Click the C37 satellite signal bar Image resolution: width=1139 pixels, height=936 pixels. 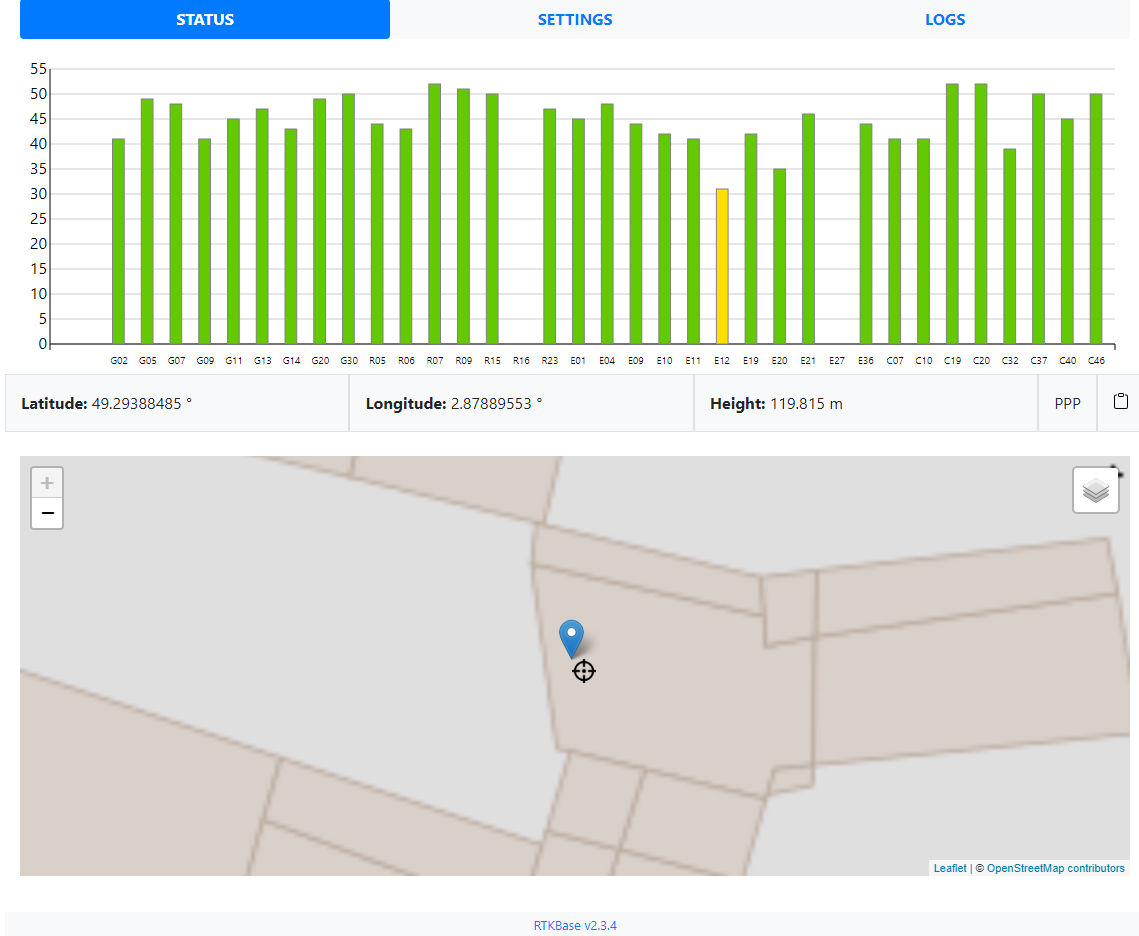[x=1038, y=219]
